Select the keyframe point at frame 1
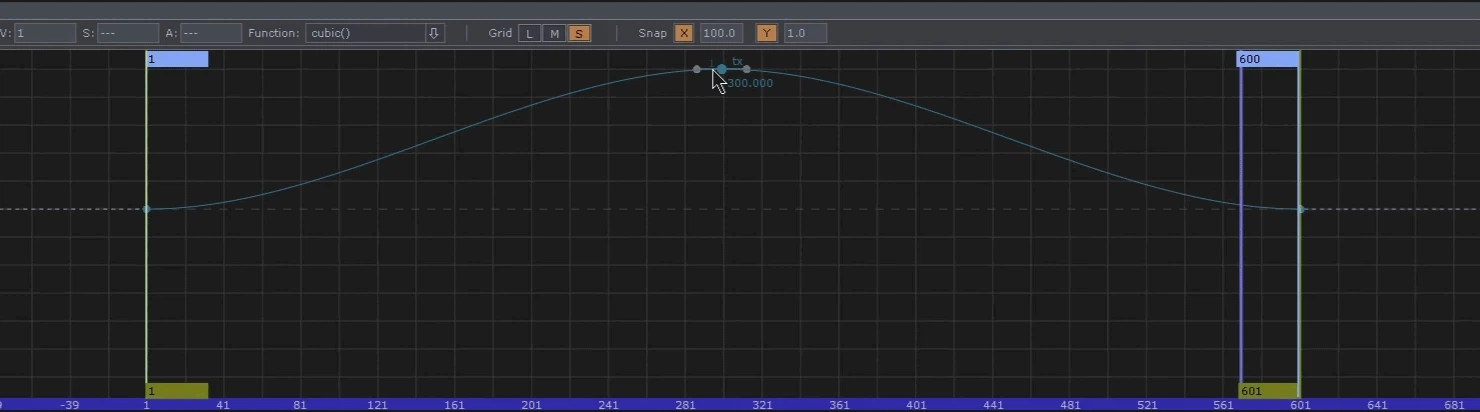This screenshot has width=1480, height=412. [147, 209]
